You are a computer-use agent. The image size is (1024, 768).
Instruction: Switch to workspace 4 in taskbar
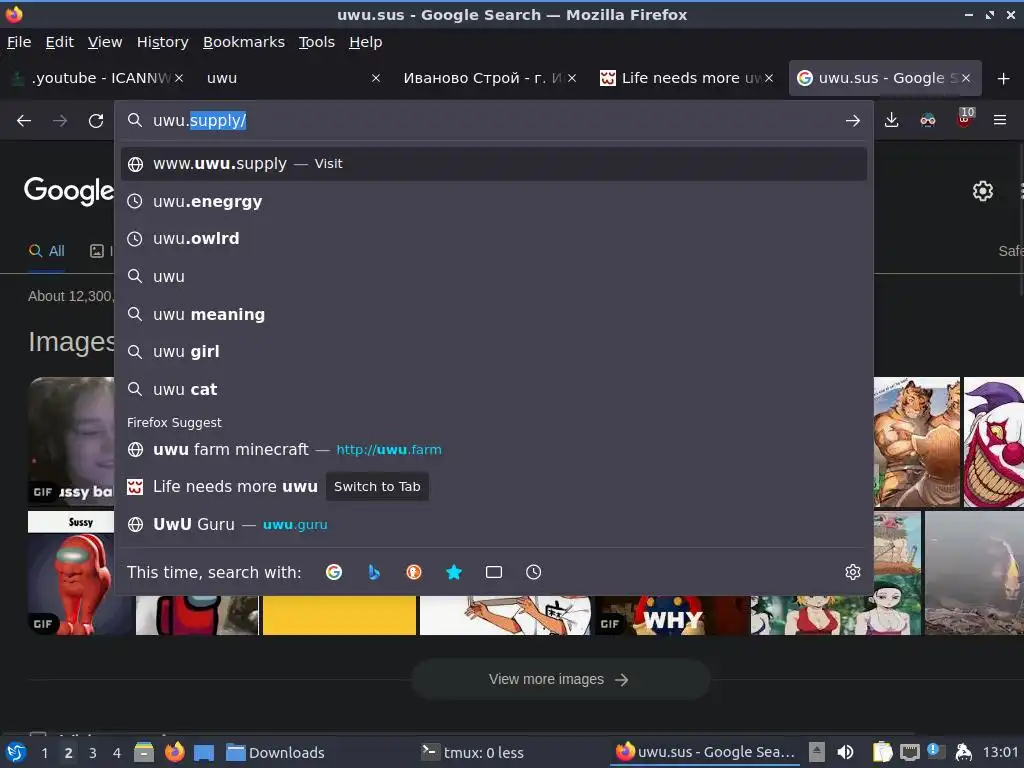tap(117, 753)
